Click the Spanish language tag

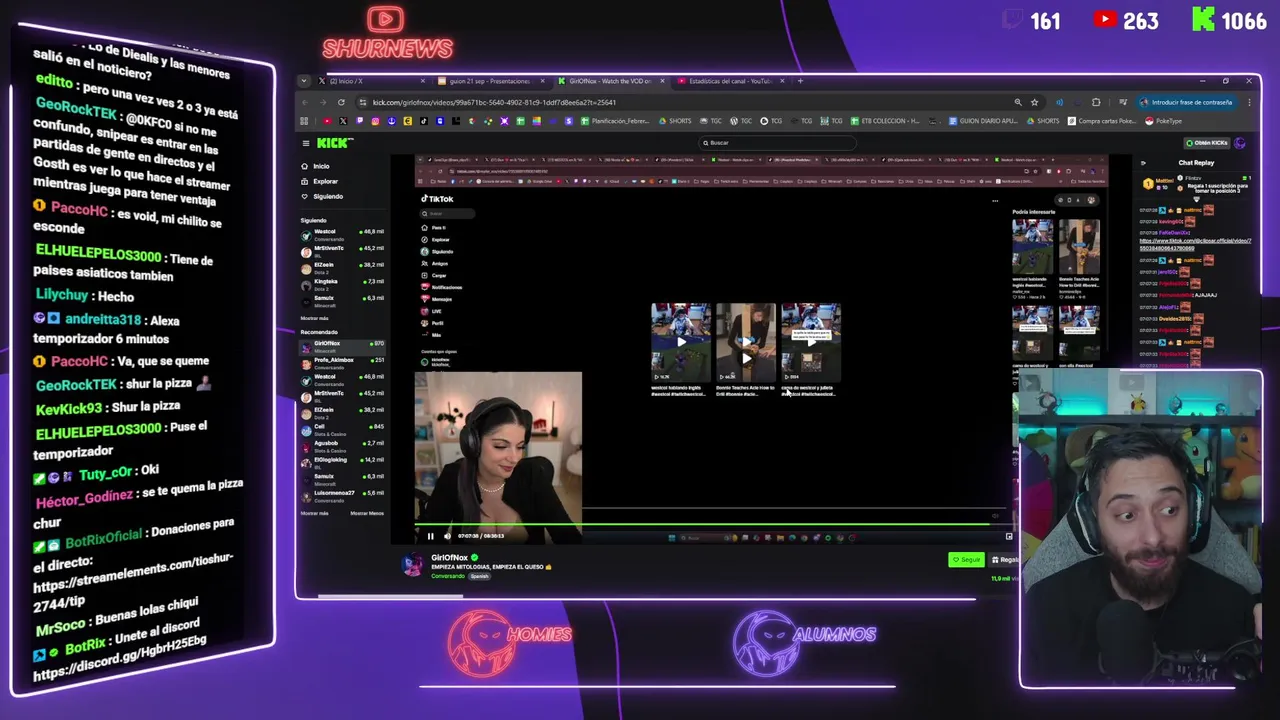[480, 576]
